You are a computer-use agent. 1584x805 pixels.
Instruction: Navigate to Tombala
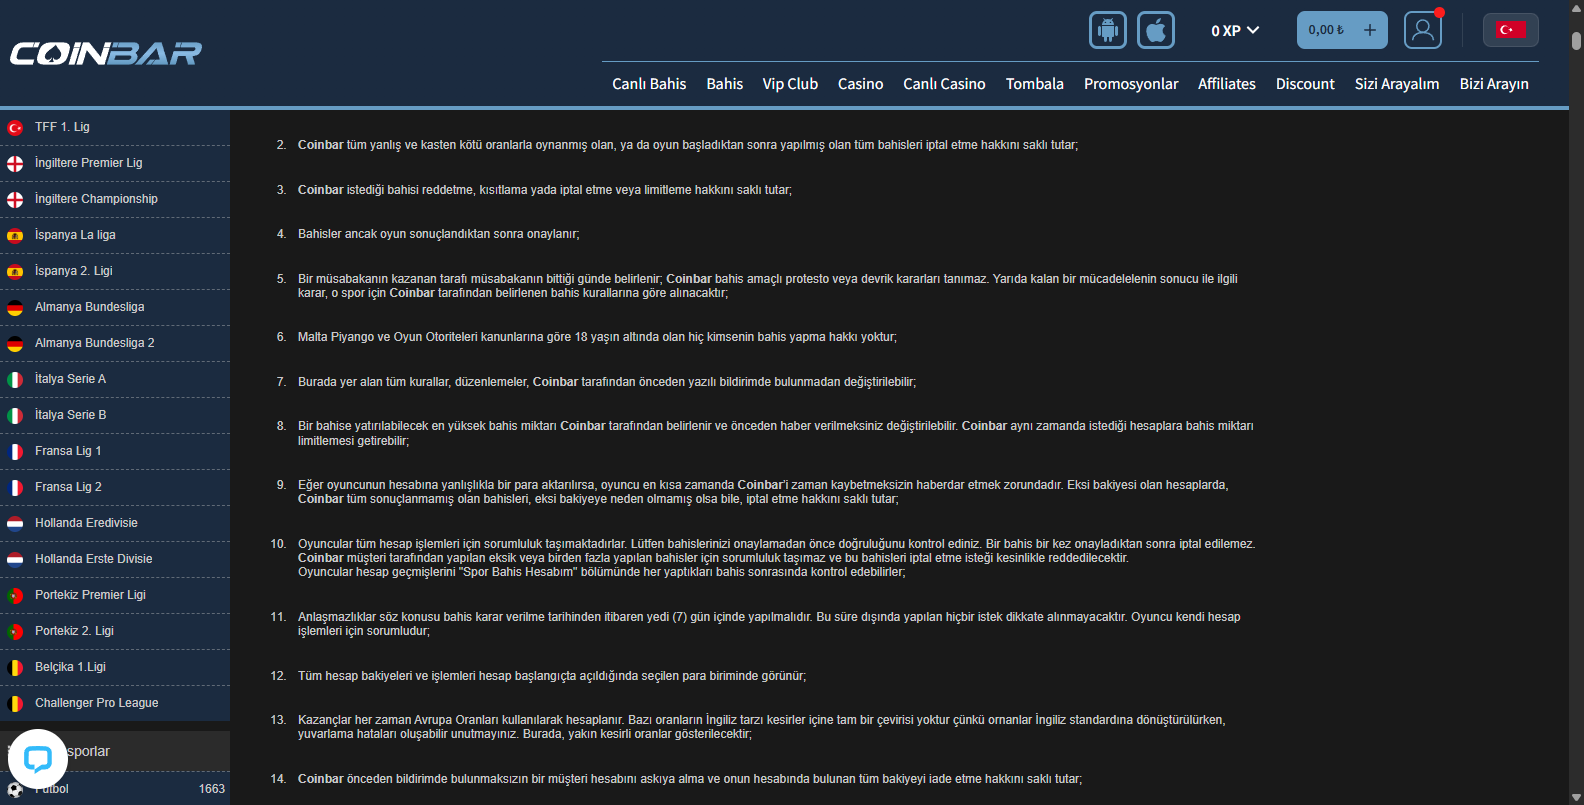click(1034, 84)
